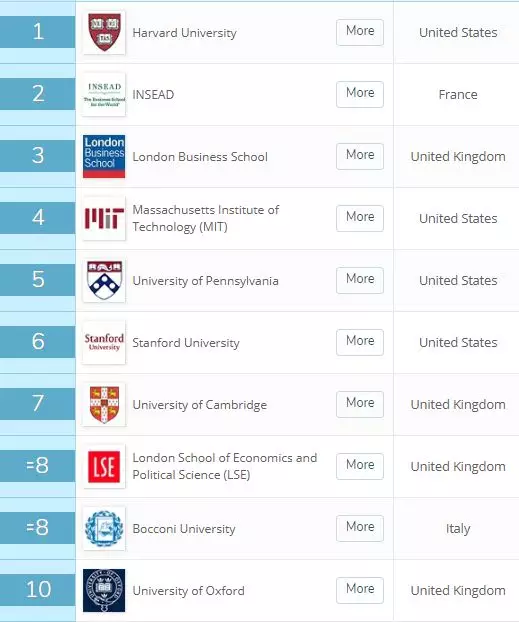Expand More for University of Oxford
The image size is (519, 622).
pos(360,590)
